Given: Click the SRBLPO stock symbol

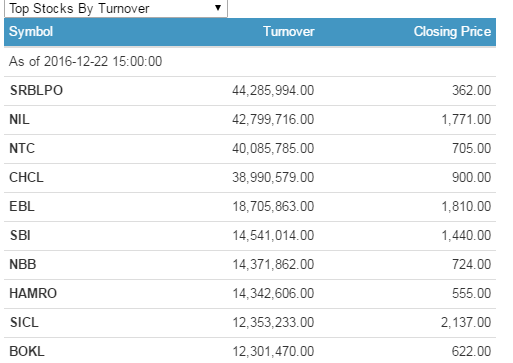Looking at the screenshot, I should 36,90.
